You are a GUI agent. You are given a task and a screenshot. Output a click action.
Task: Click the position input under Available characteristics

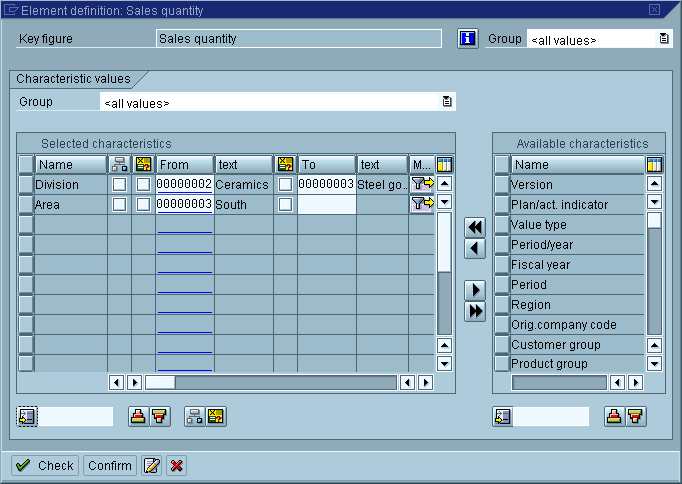coord(551,417)
